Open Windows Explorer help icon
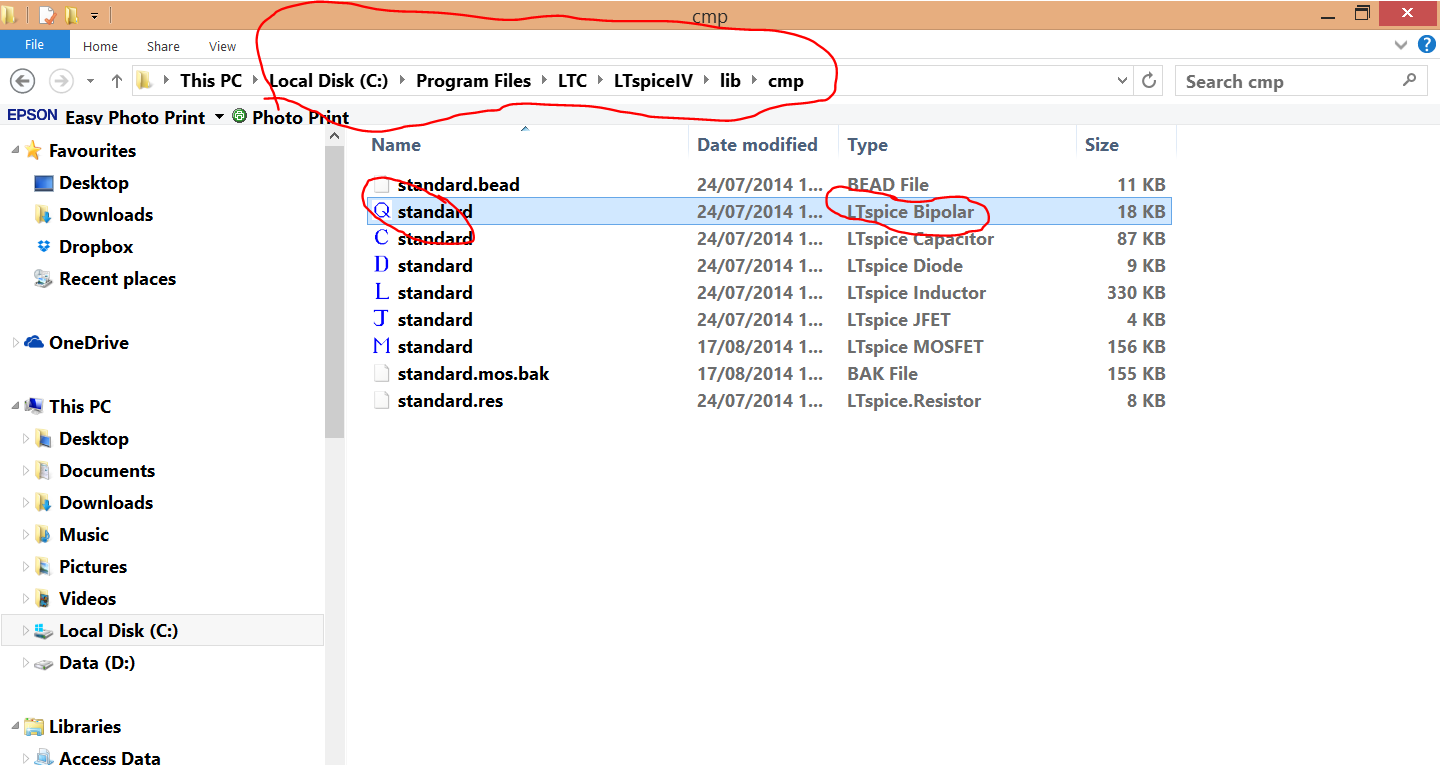The image size is (1440, 765). tap(1427, 44)
